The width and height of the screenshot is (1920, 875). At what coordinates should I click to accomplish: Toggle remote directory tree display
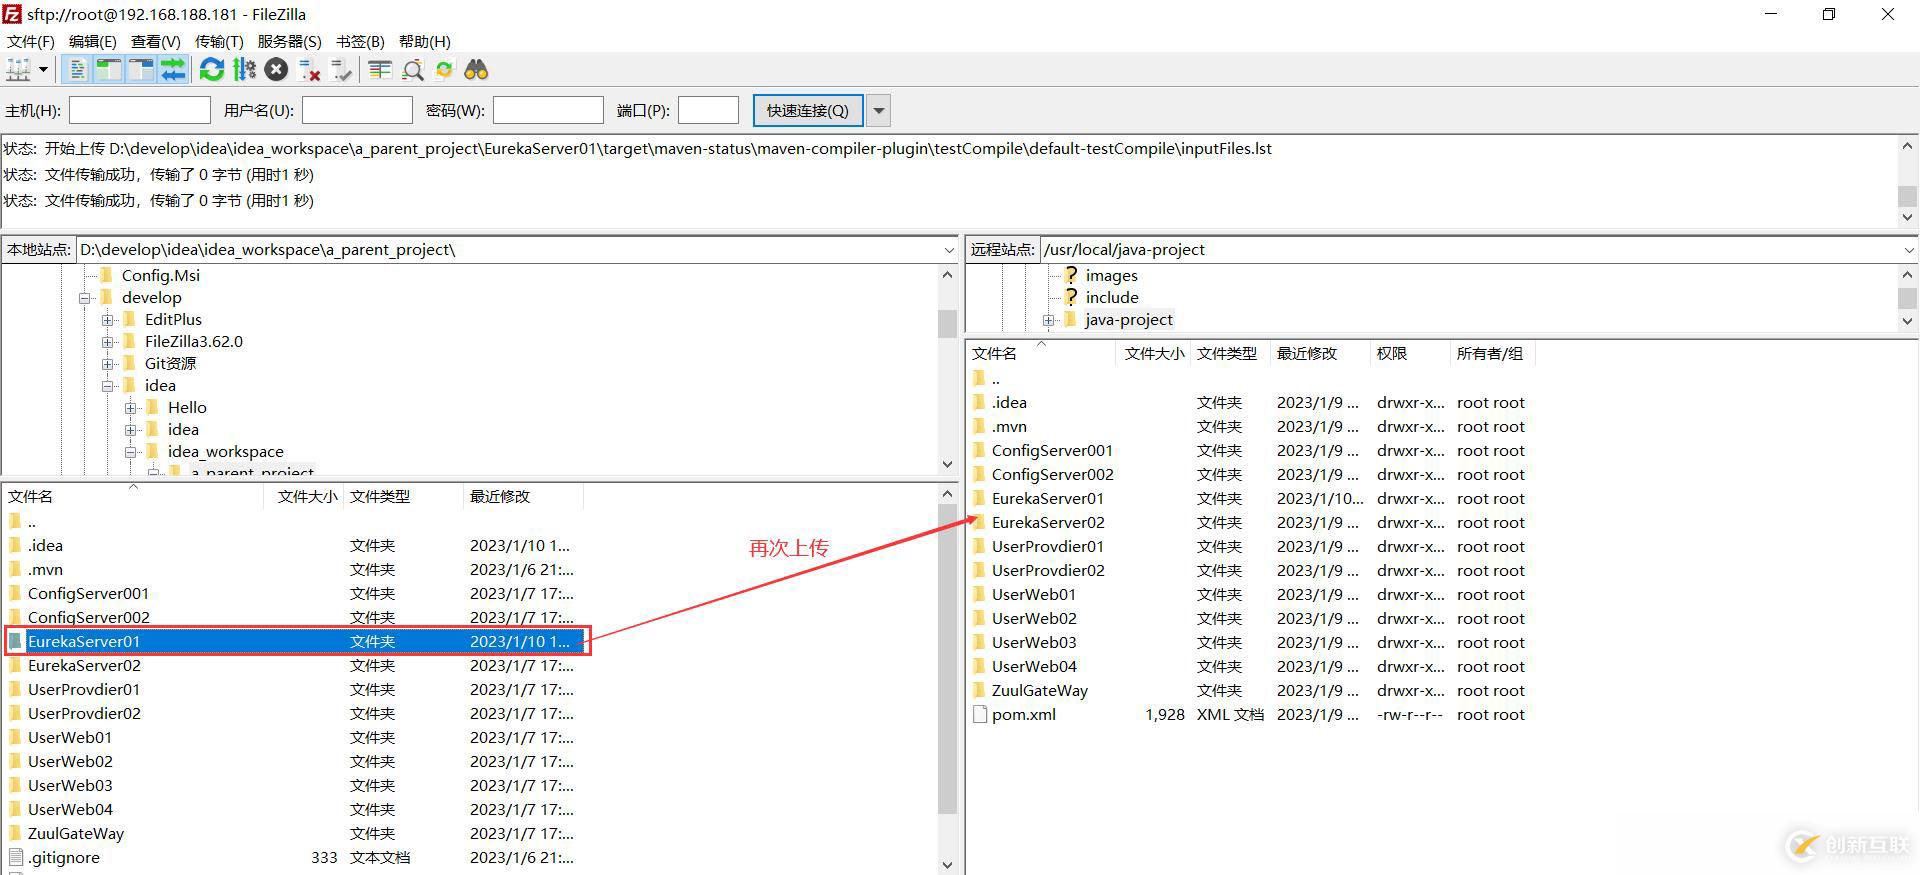[141, 70]
